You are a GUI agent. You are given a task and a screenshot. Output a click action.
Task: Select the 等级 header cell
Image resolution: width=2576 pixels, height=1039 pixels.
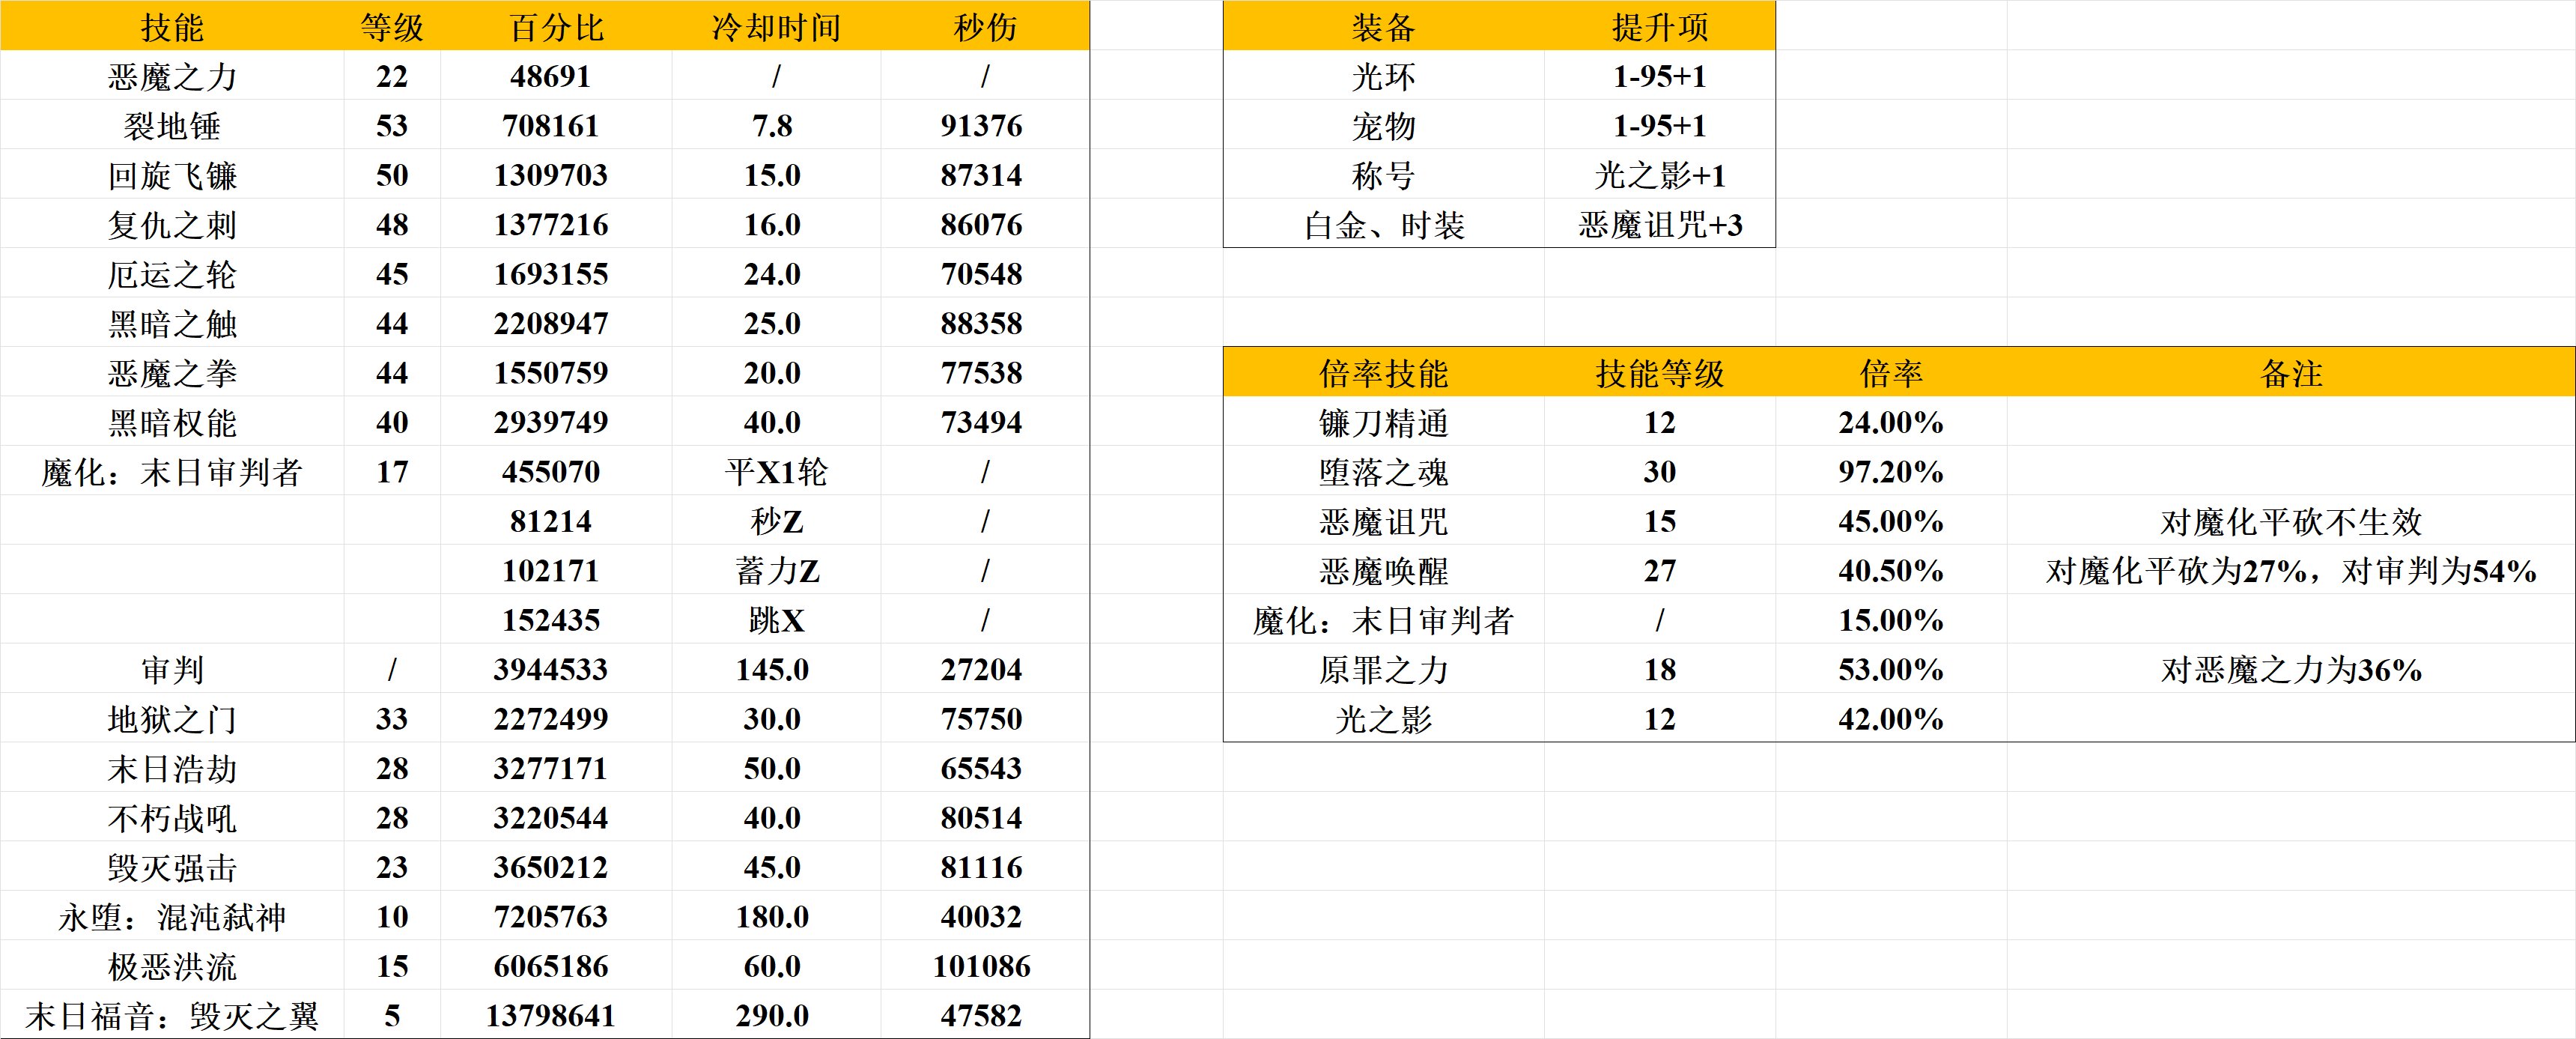(392, 26)
